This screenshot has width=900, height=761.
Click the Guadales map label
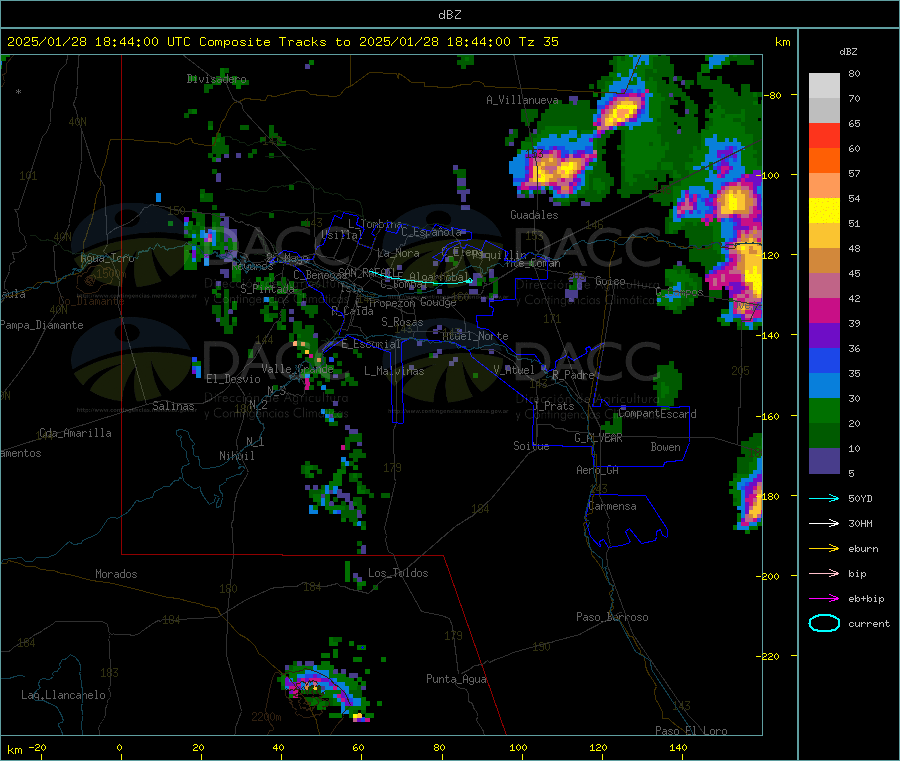[534, 215]
